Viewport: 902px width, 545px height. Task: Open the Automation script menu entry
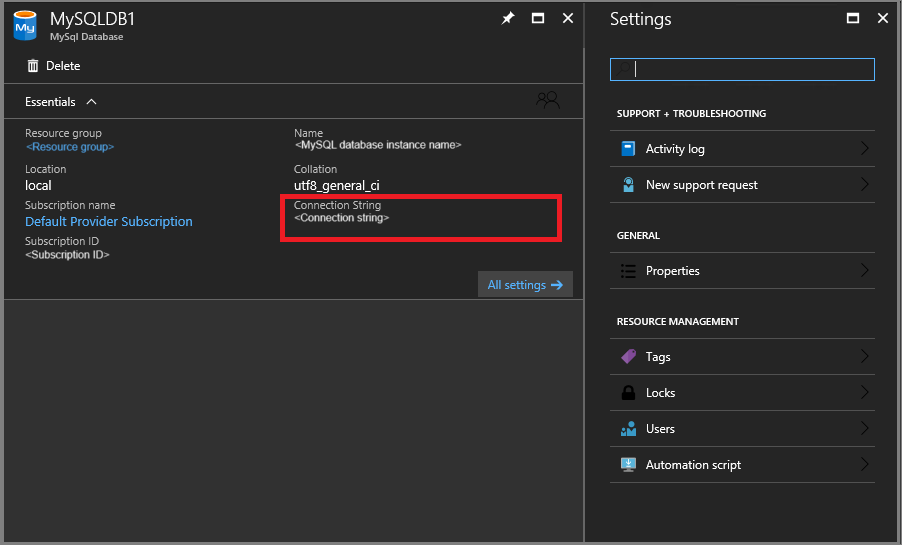(693, 465)
